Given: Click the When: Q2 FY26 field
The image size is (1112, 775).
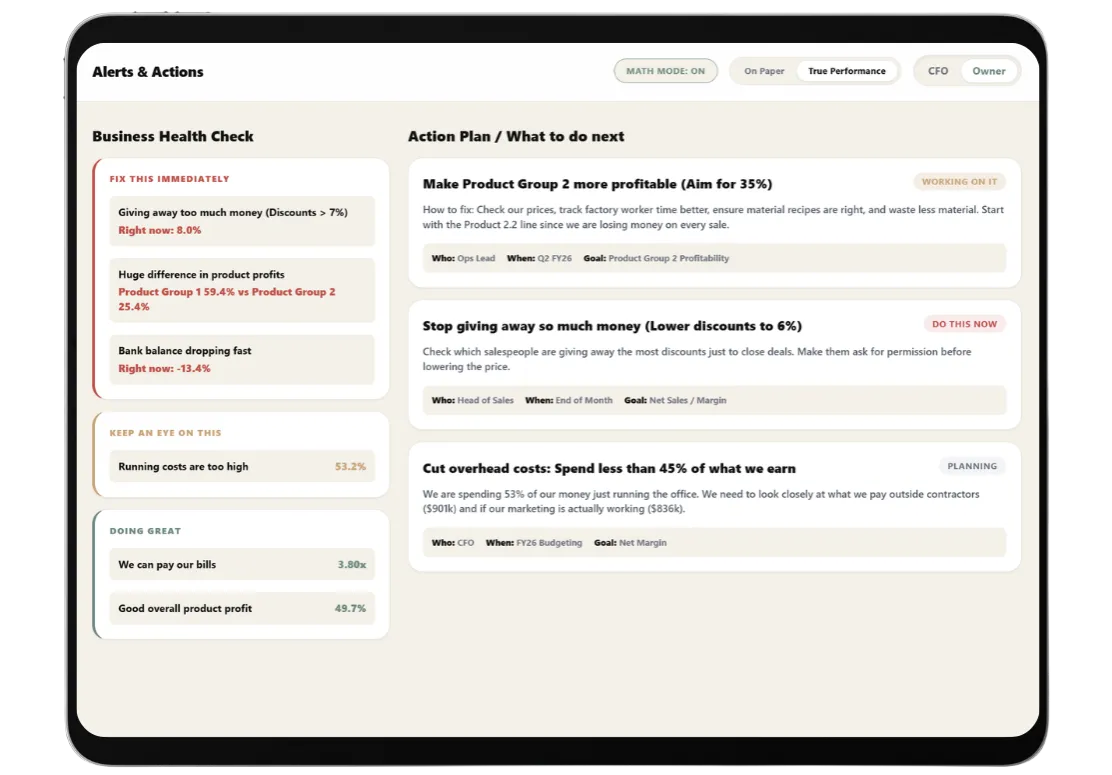Looking at the screenshot, I should (539, 258).
